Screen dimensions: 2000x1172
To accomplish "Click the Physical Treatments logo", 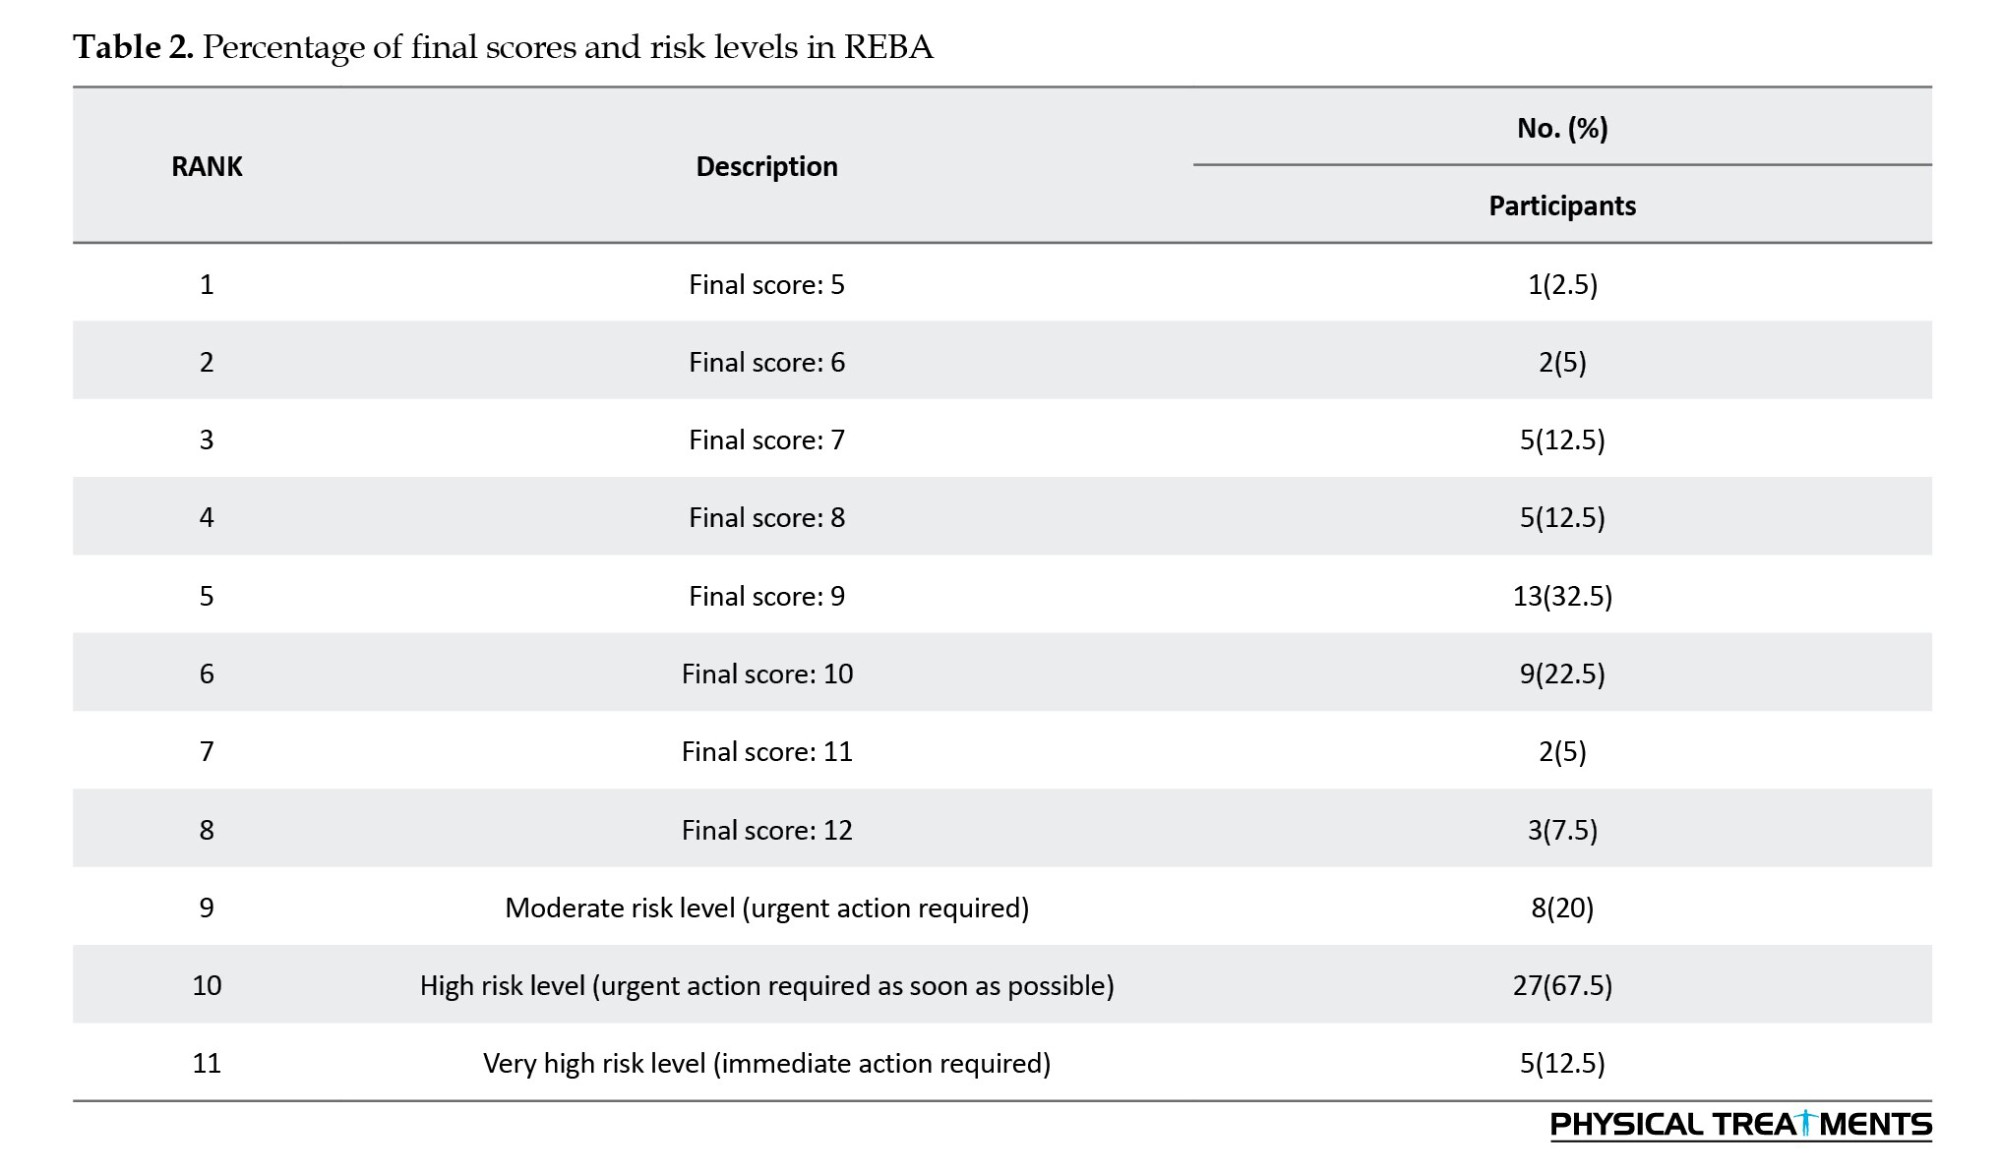I will (x=1740, y=1125).
